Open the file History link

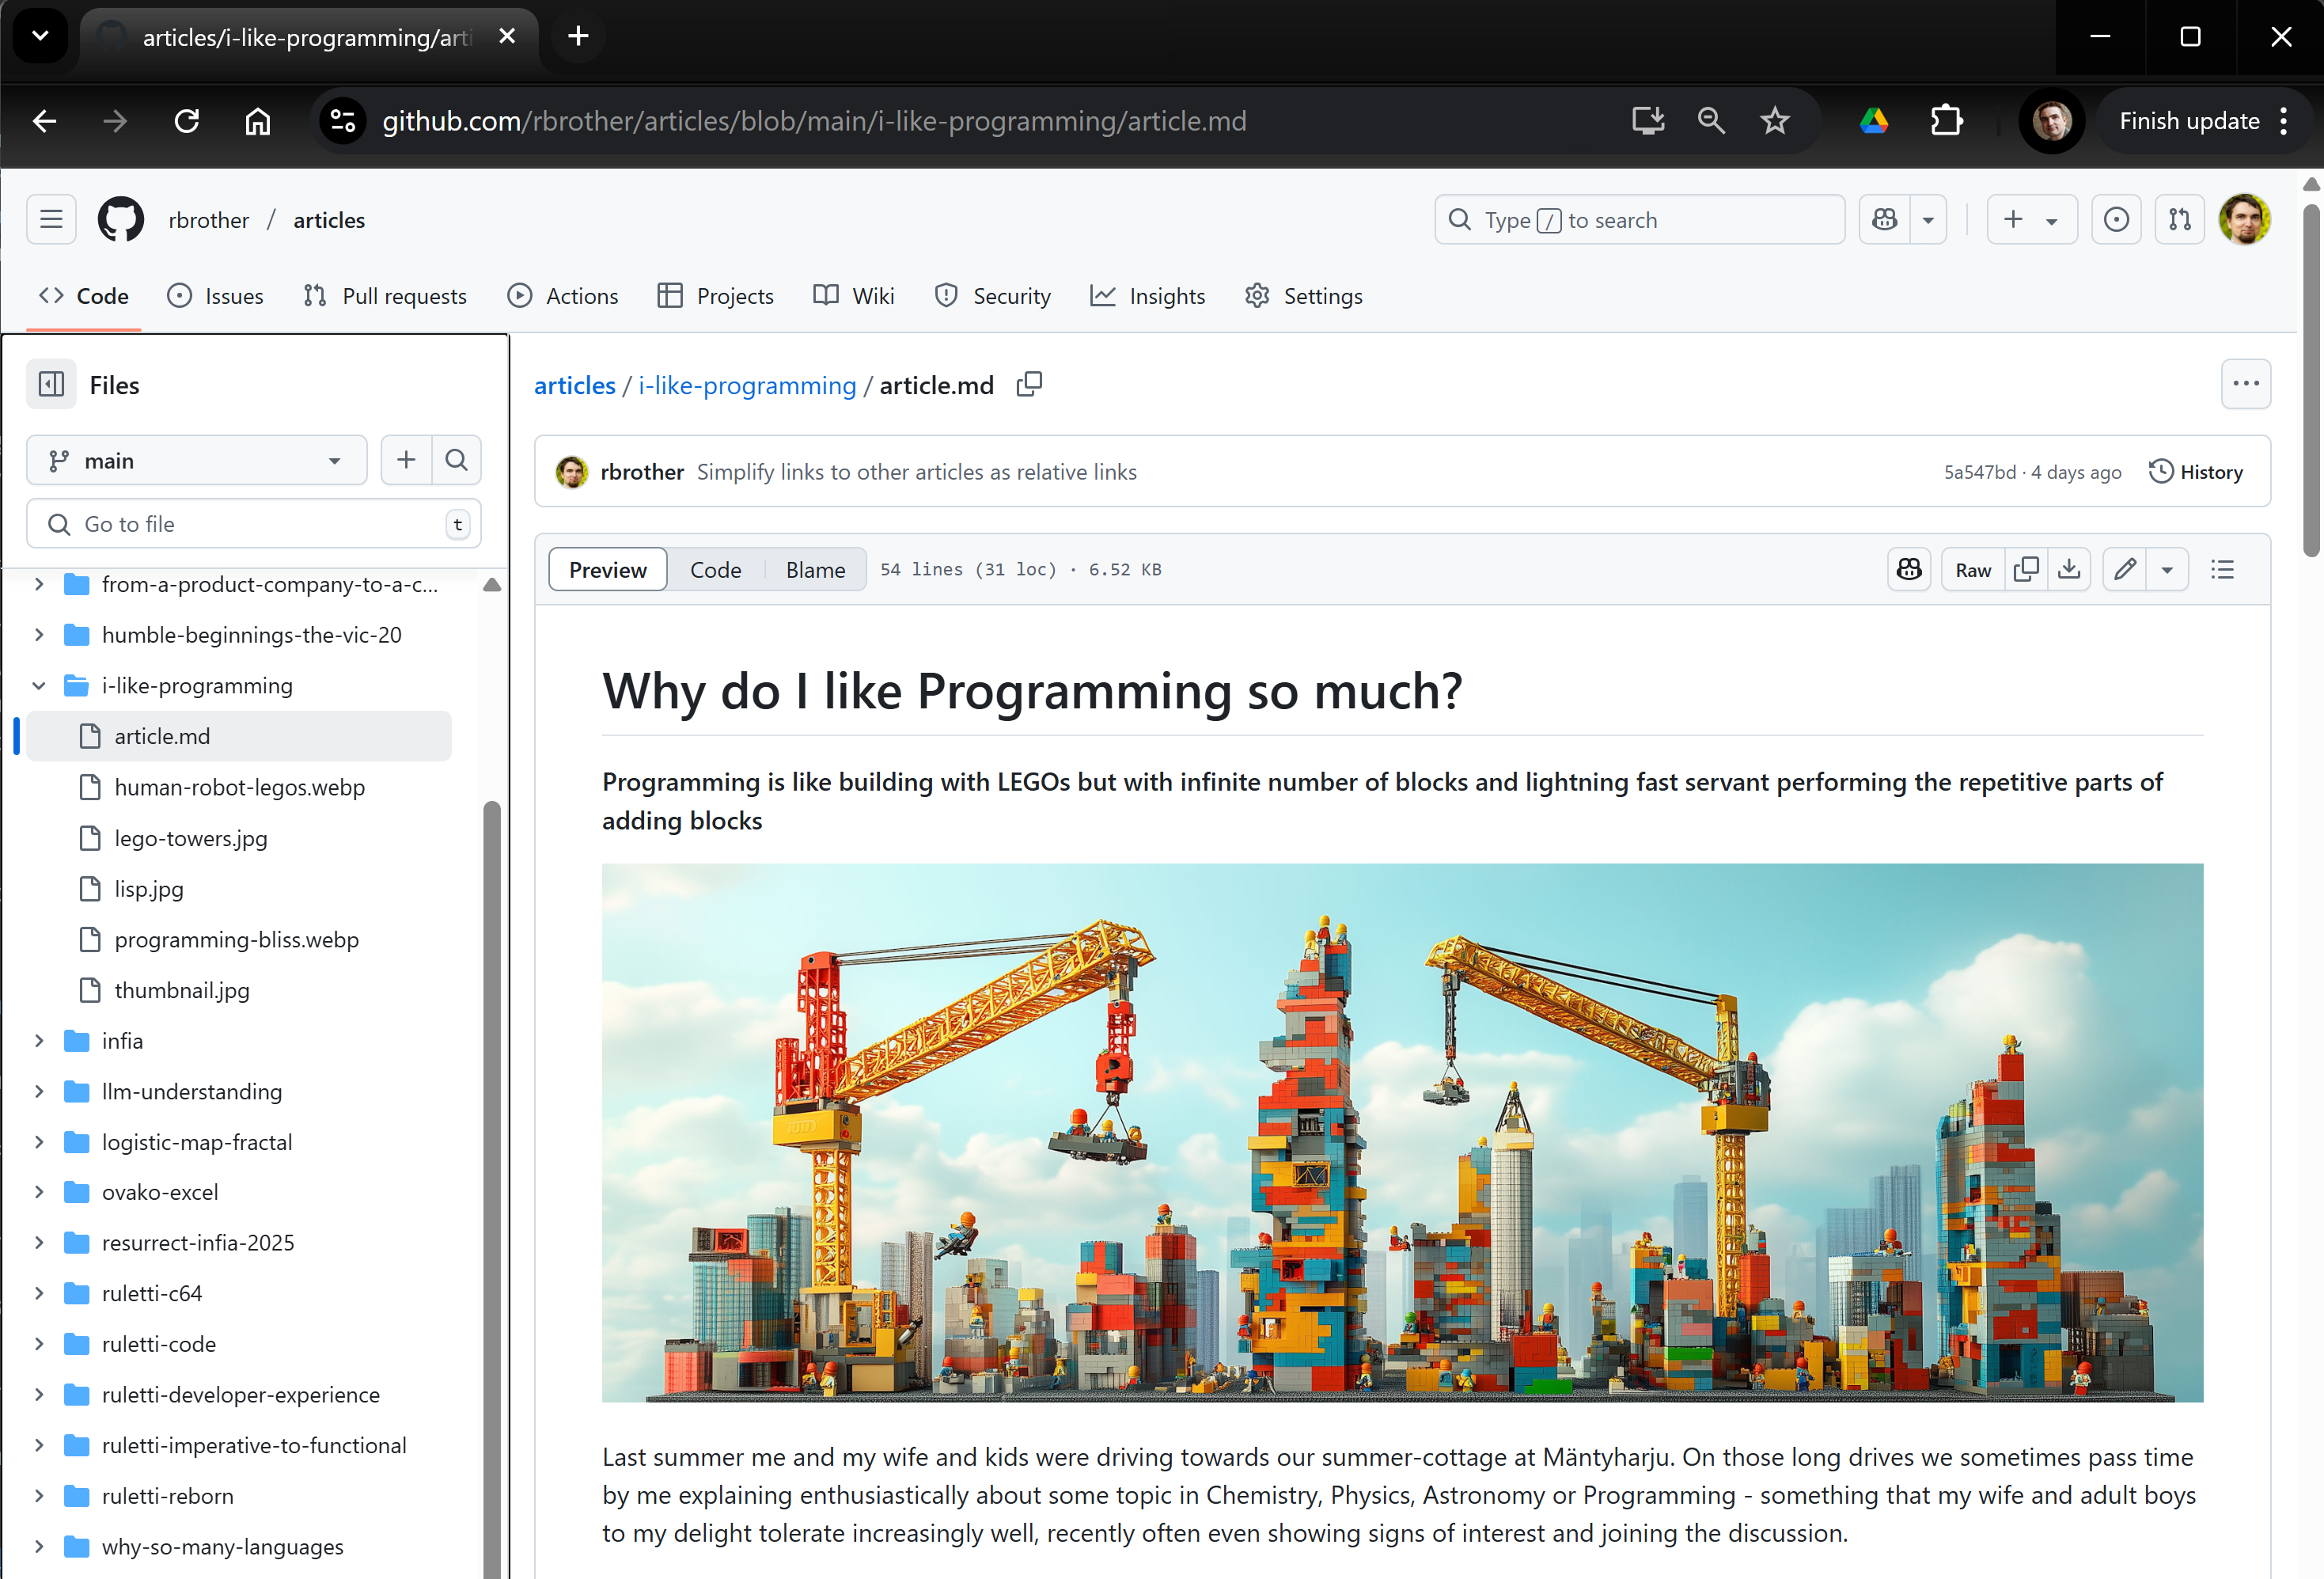(2195, 472)
